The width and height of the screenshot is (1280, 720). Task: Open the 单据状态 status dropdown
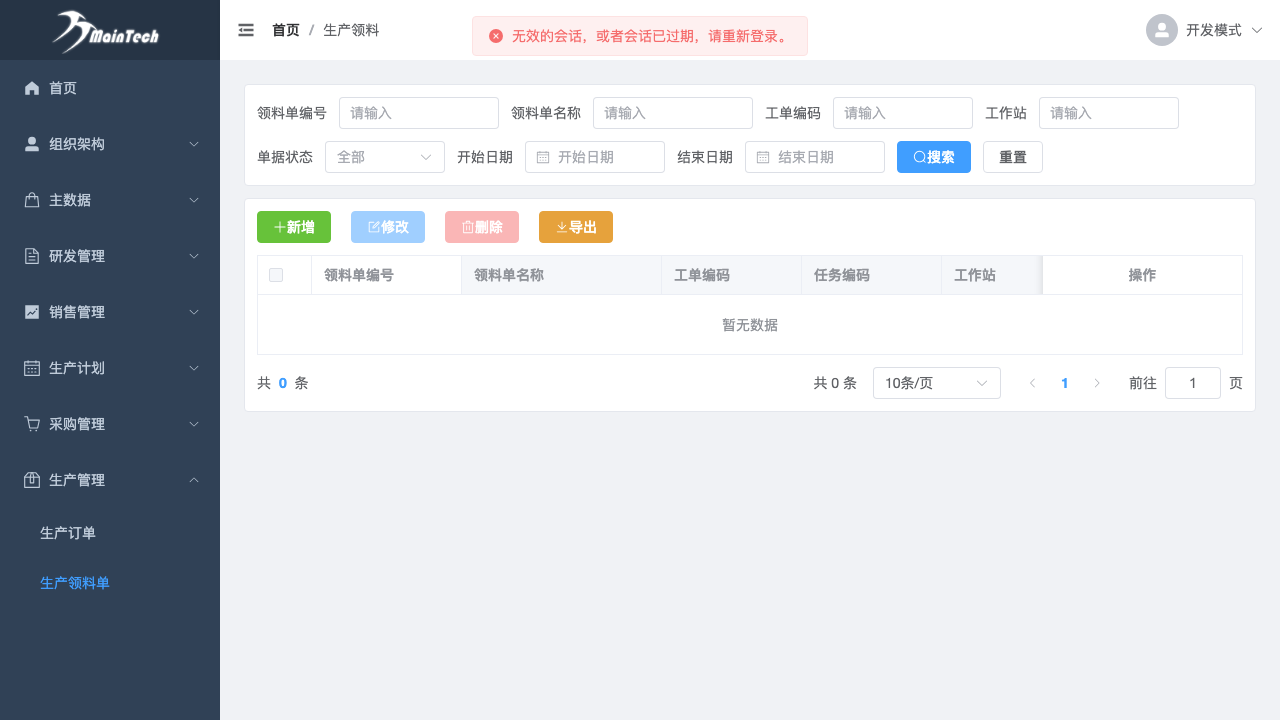coord(384,157)
